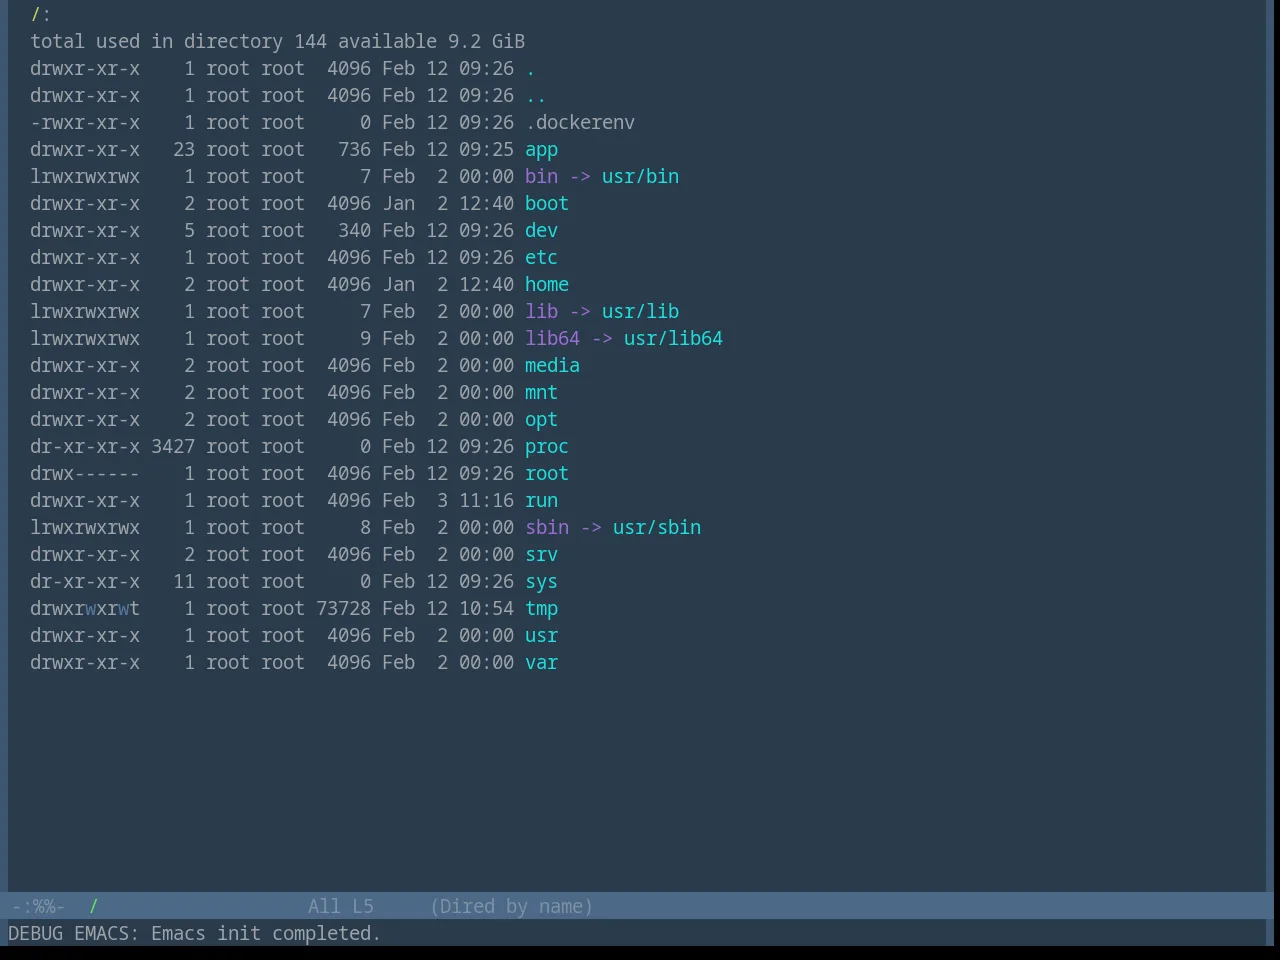The width and height of the screenshot is (1280, 960).
Task: Click the sbin symlink name
Action: (547, 528)
